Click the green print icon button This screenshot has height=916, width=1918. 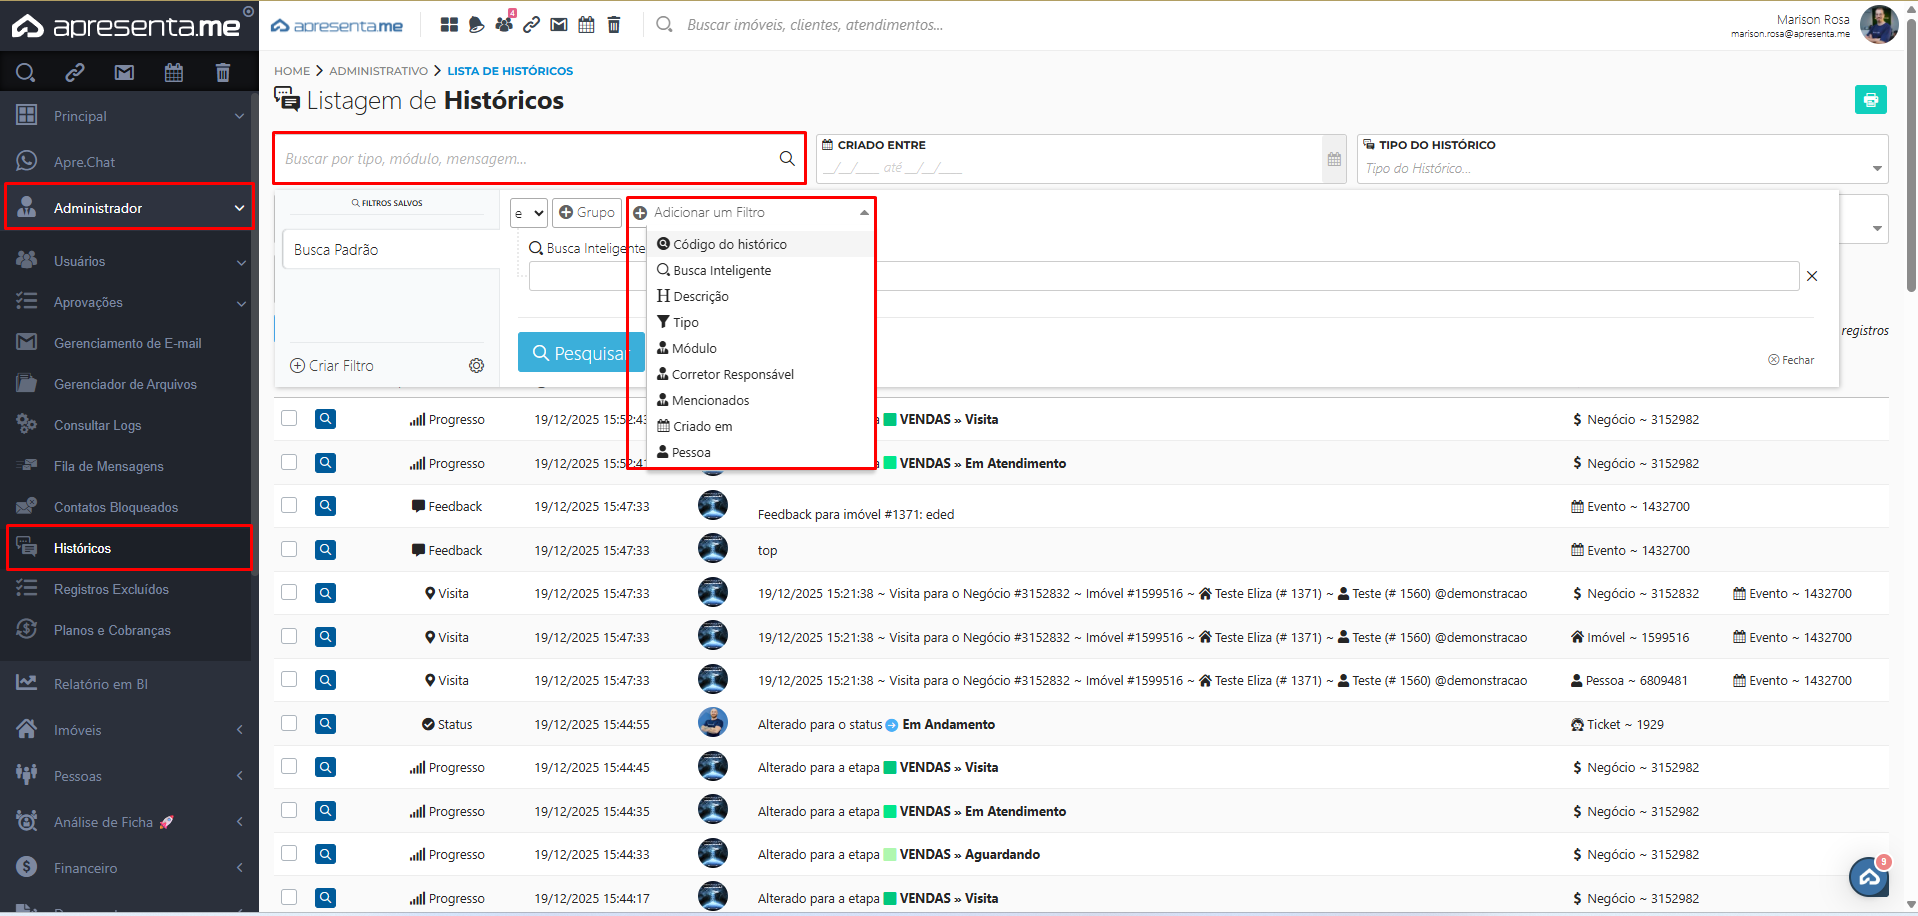(1870, 100)
